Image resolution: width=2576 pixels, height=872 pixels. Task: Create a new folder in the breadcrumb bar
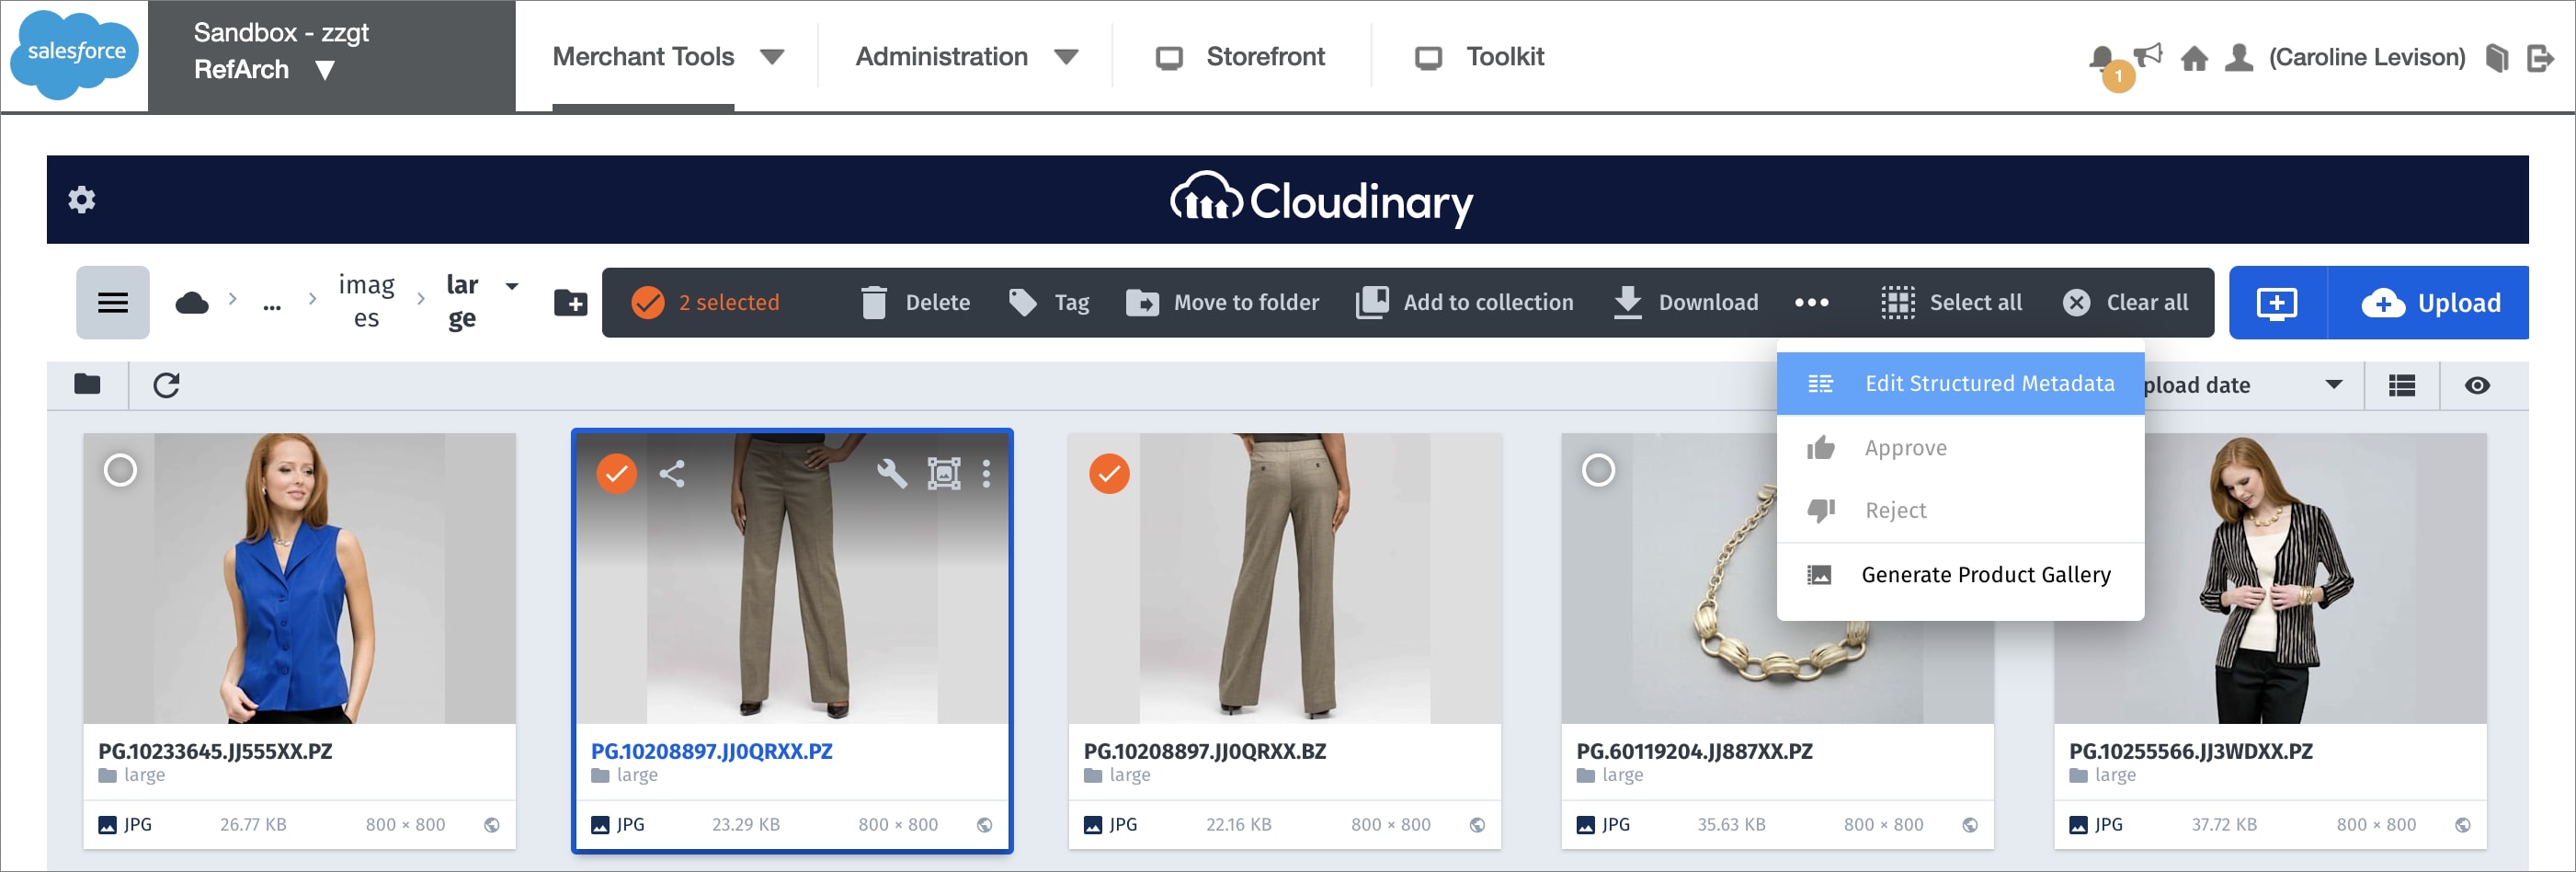570,302
